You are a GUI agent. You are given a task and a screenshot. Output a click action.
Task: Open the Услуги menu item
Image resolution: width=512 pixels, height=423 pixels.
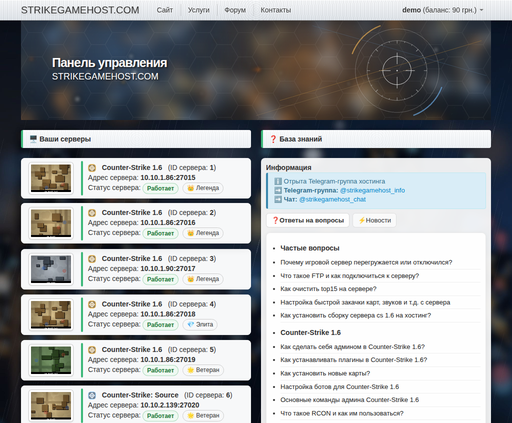[199, 10]
